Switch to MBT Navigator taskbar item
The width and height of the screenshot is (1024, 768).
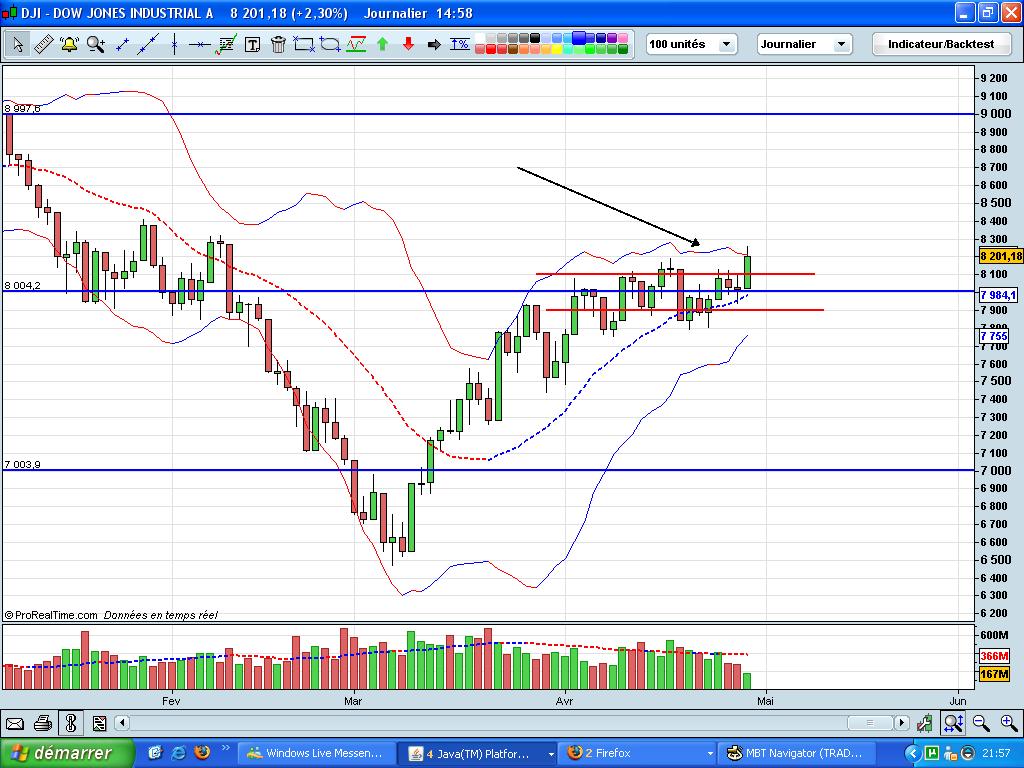pyautogui.click(x=797, y=754)
